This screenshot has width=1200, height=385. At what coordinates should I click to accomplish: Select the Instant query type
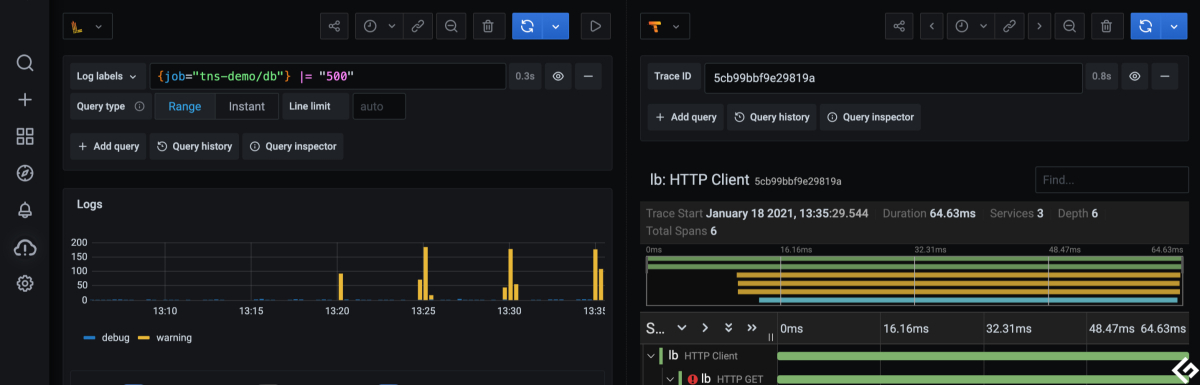247,106
